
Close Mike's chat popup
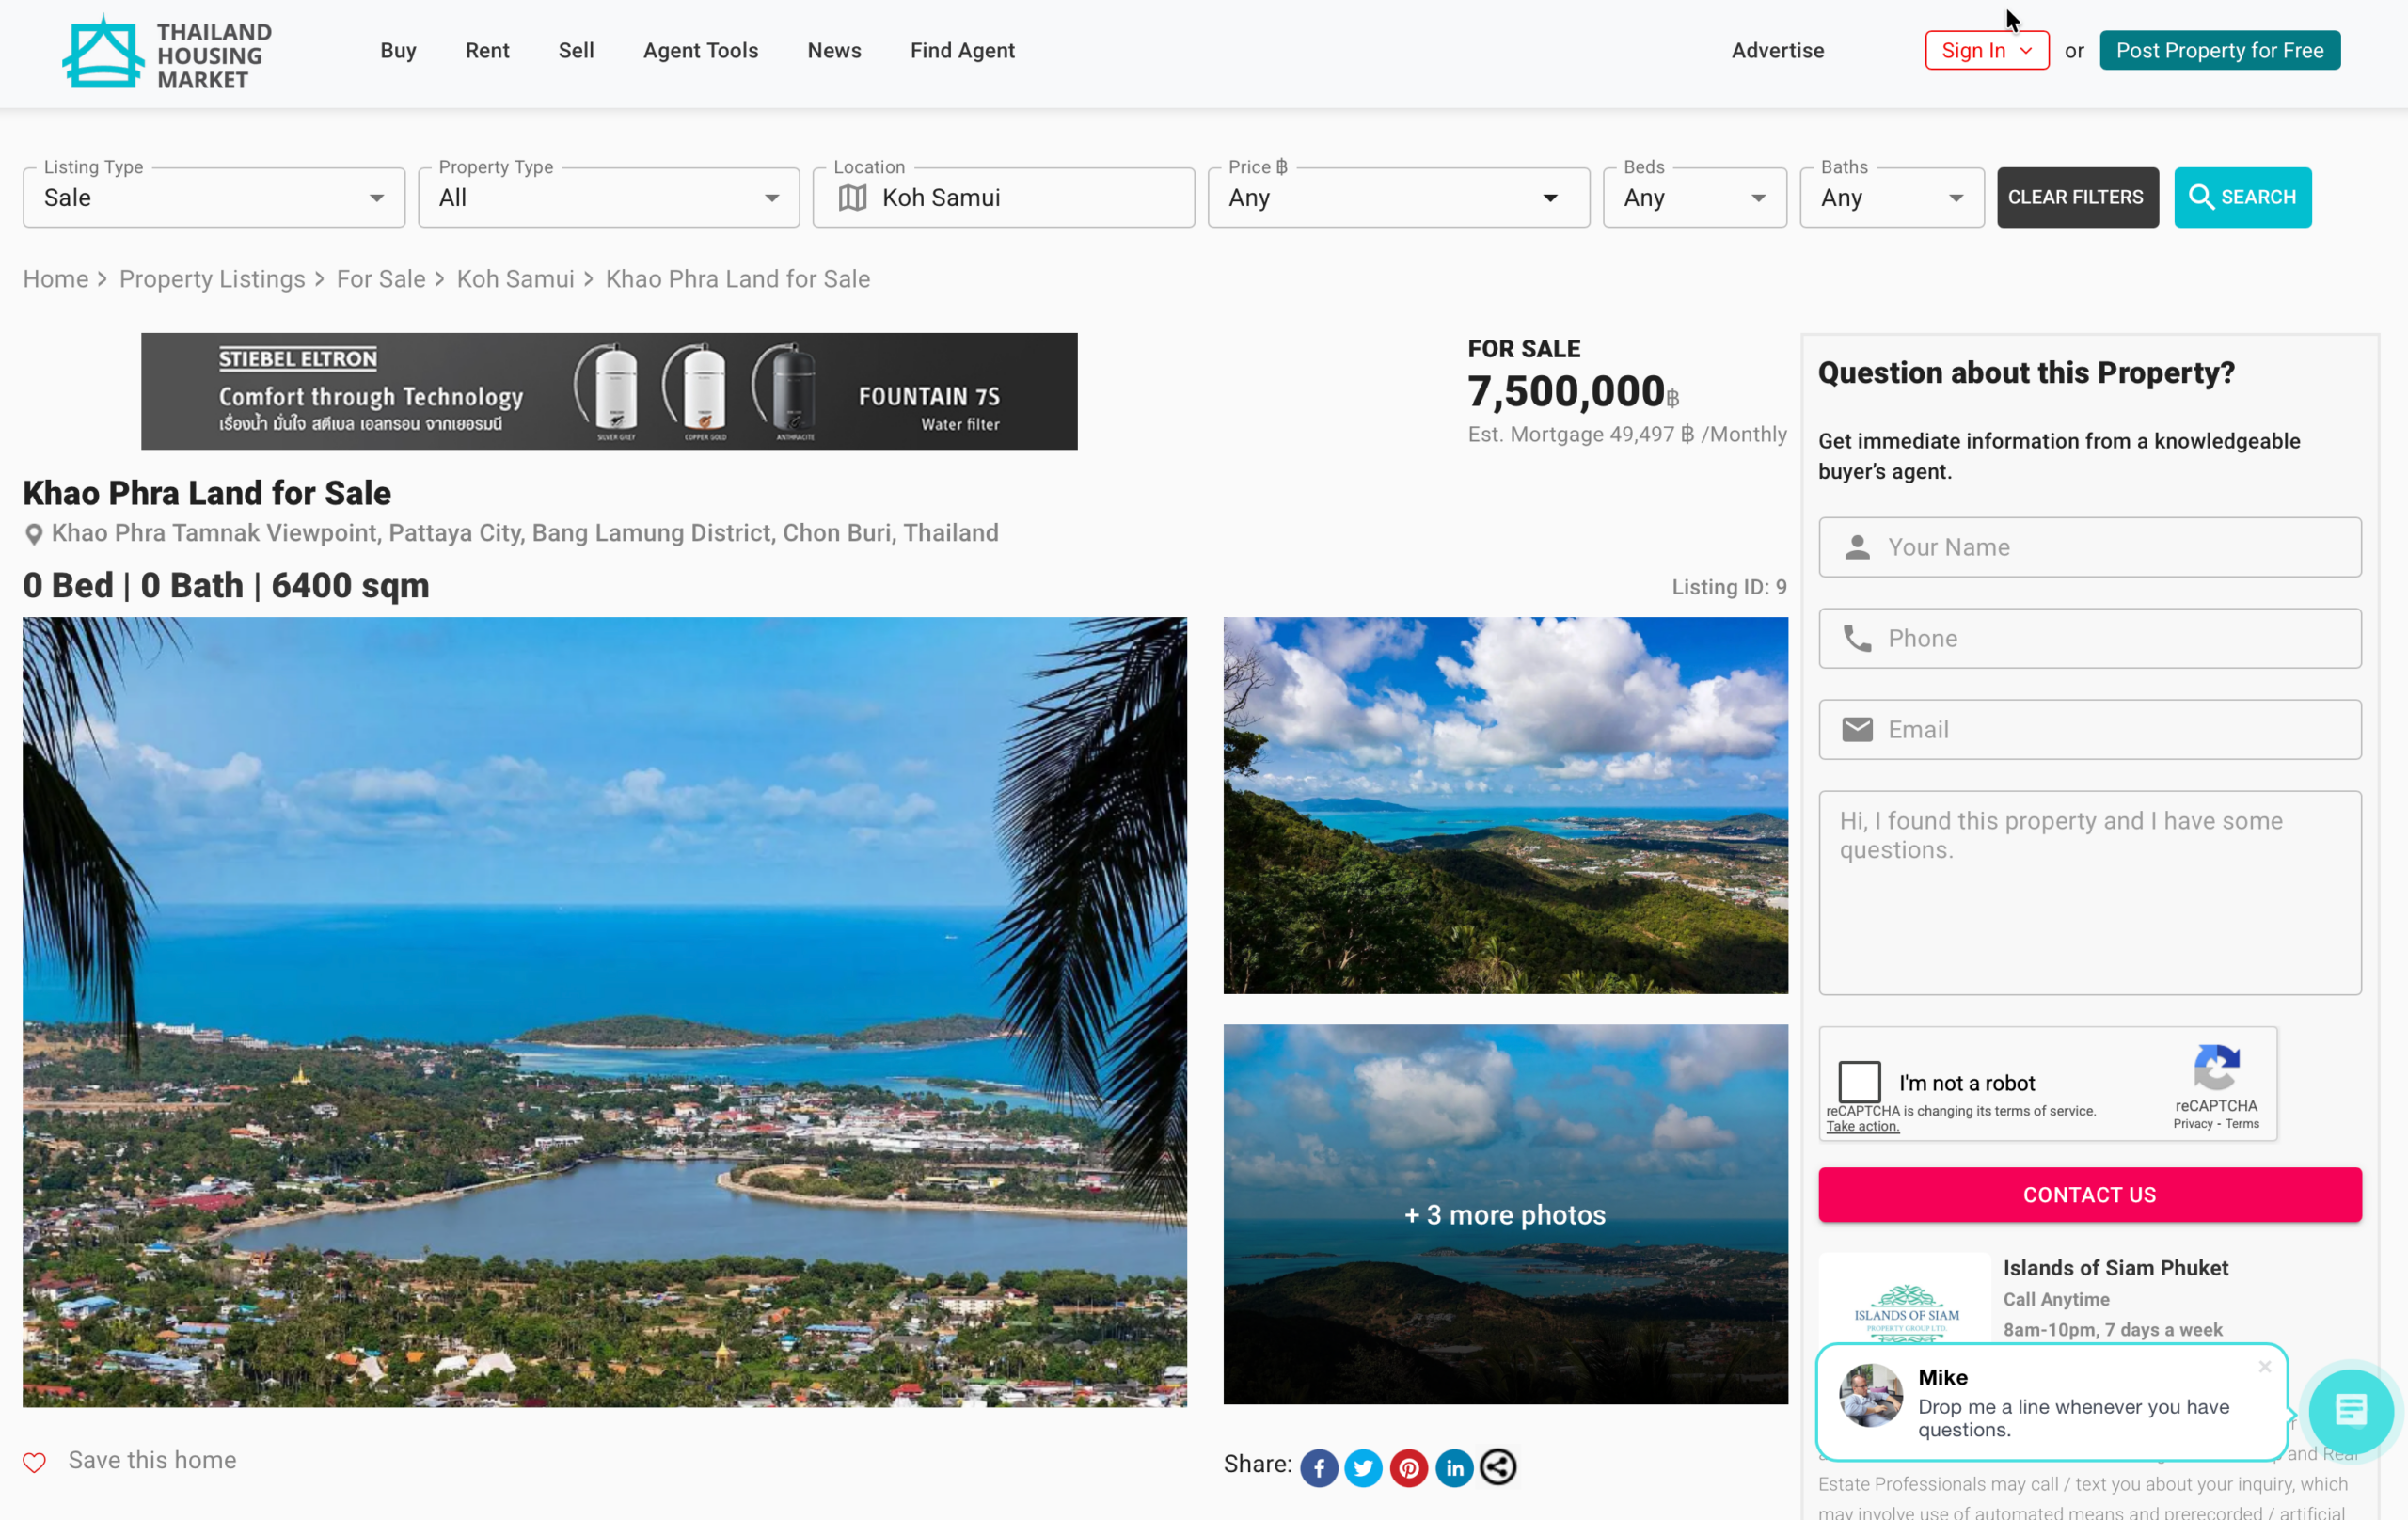pyautogui.click(x=2264, y=1366)
